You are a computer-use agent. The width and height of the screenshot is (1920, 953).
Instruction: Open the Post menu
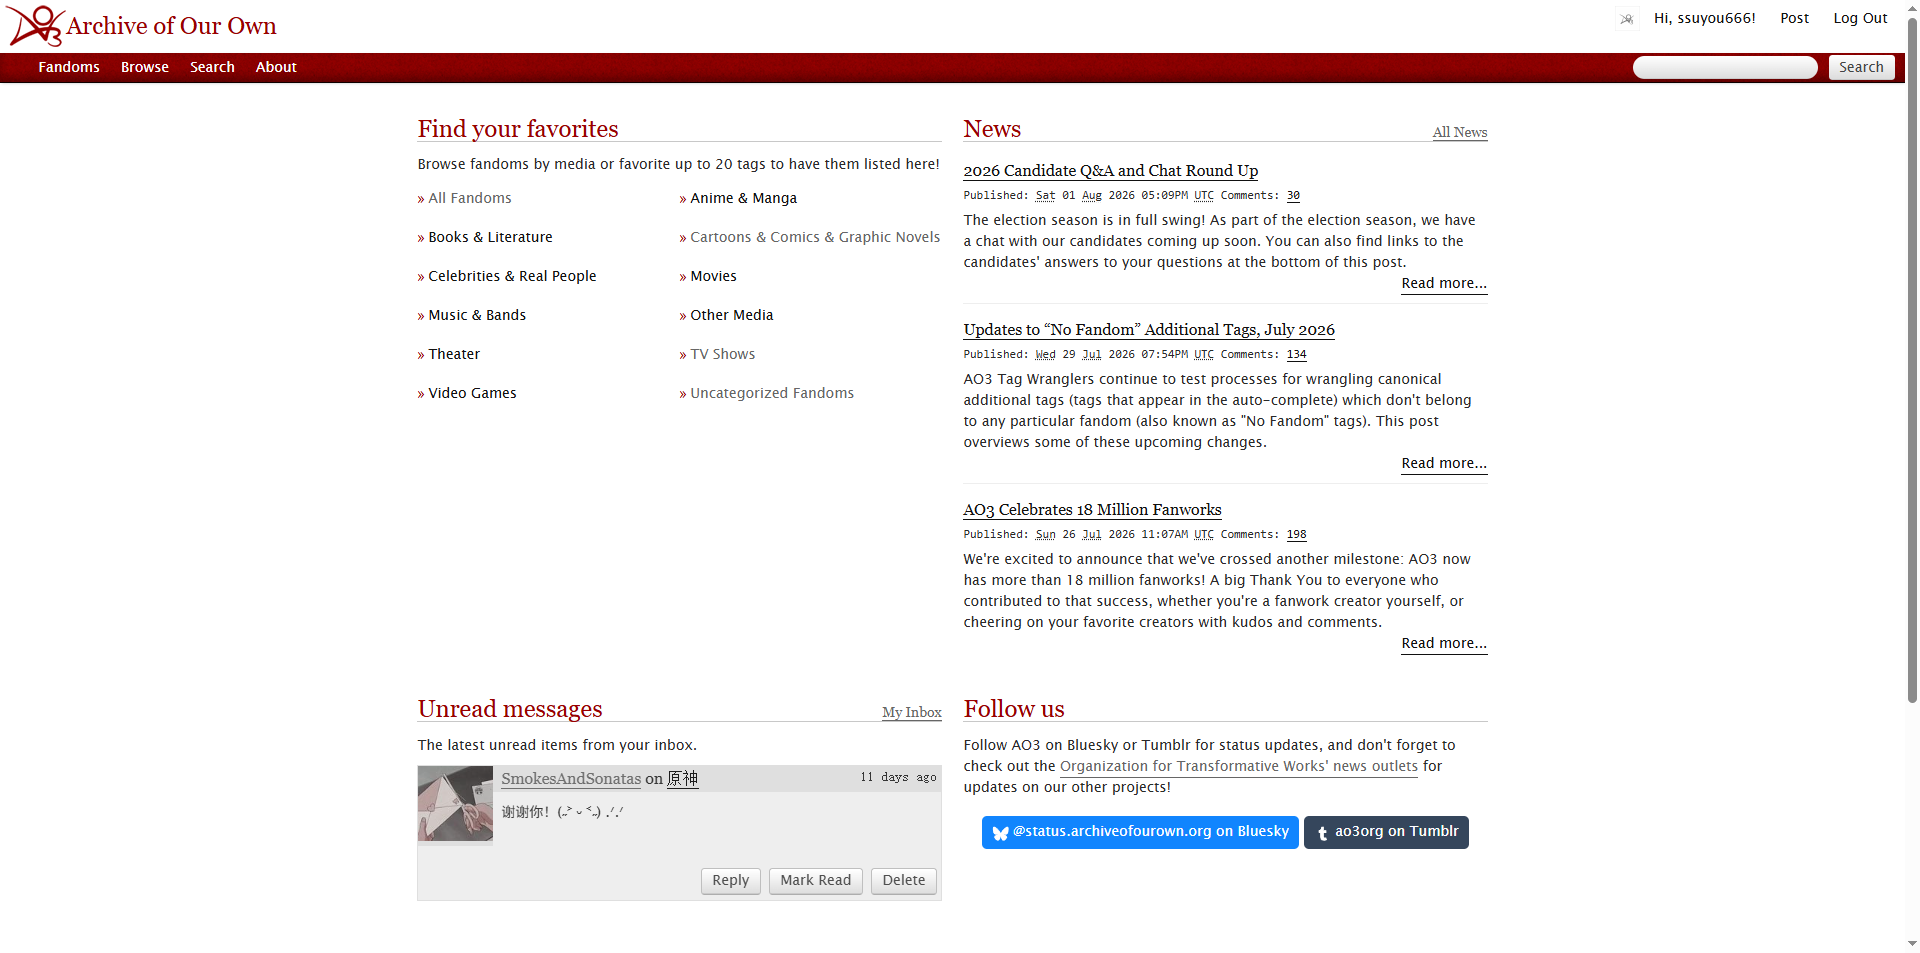coord(1794,18)
